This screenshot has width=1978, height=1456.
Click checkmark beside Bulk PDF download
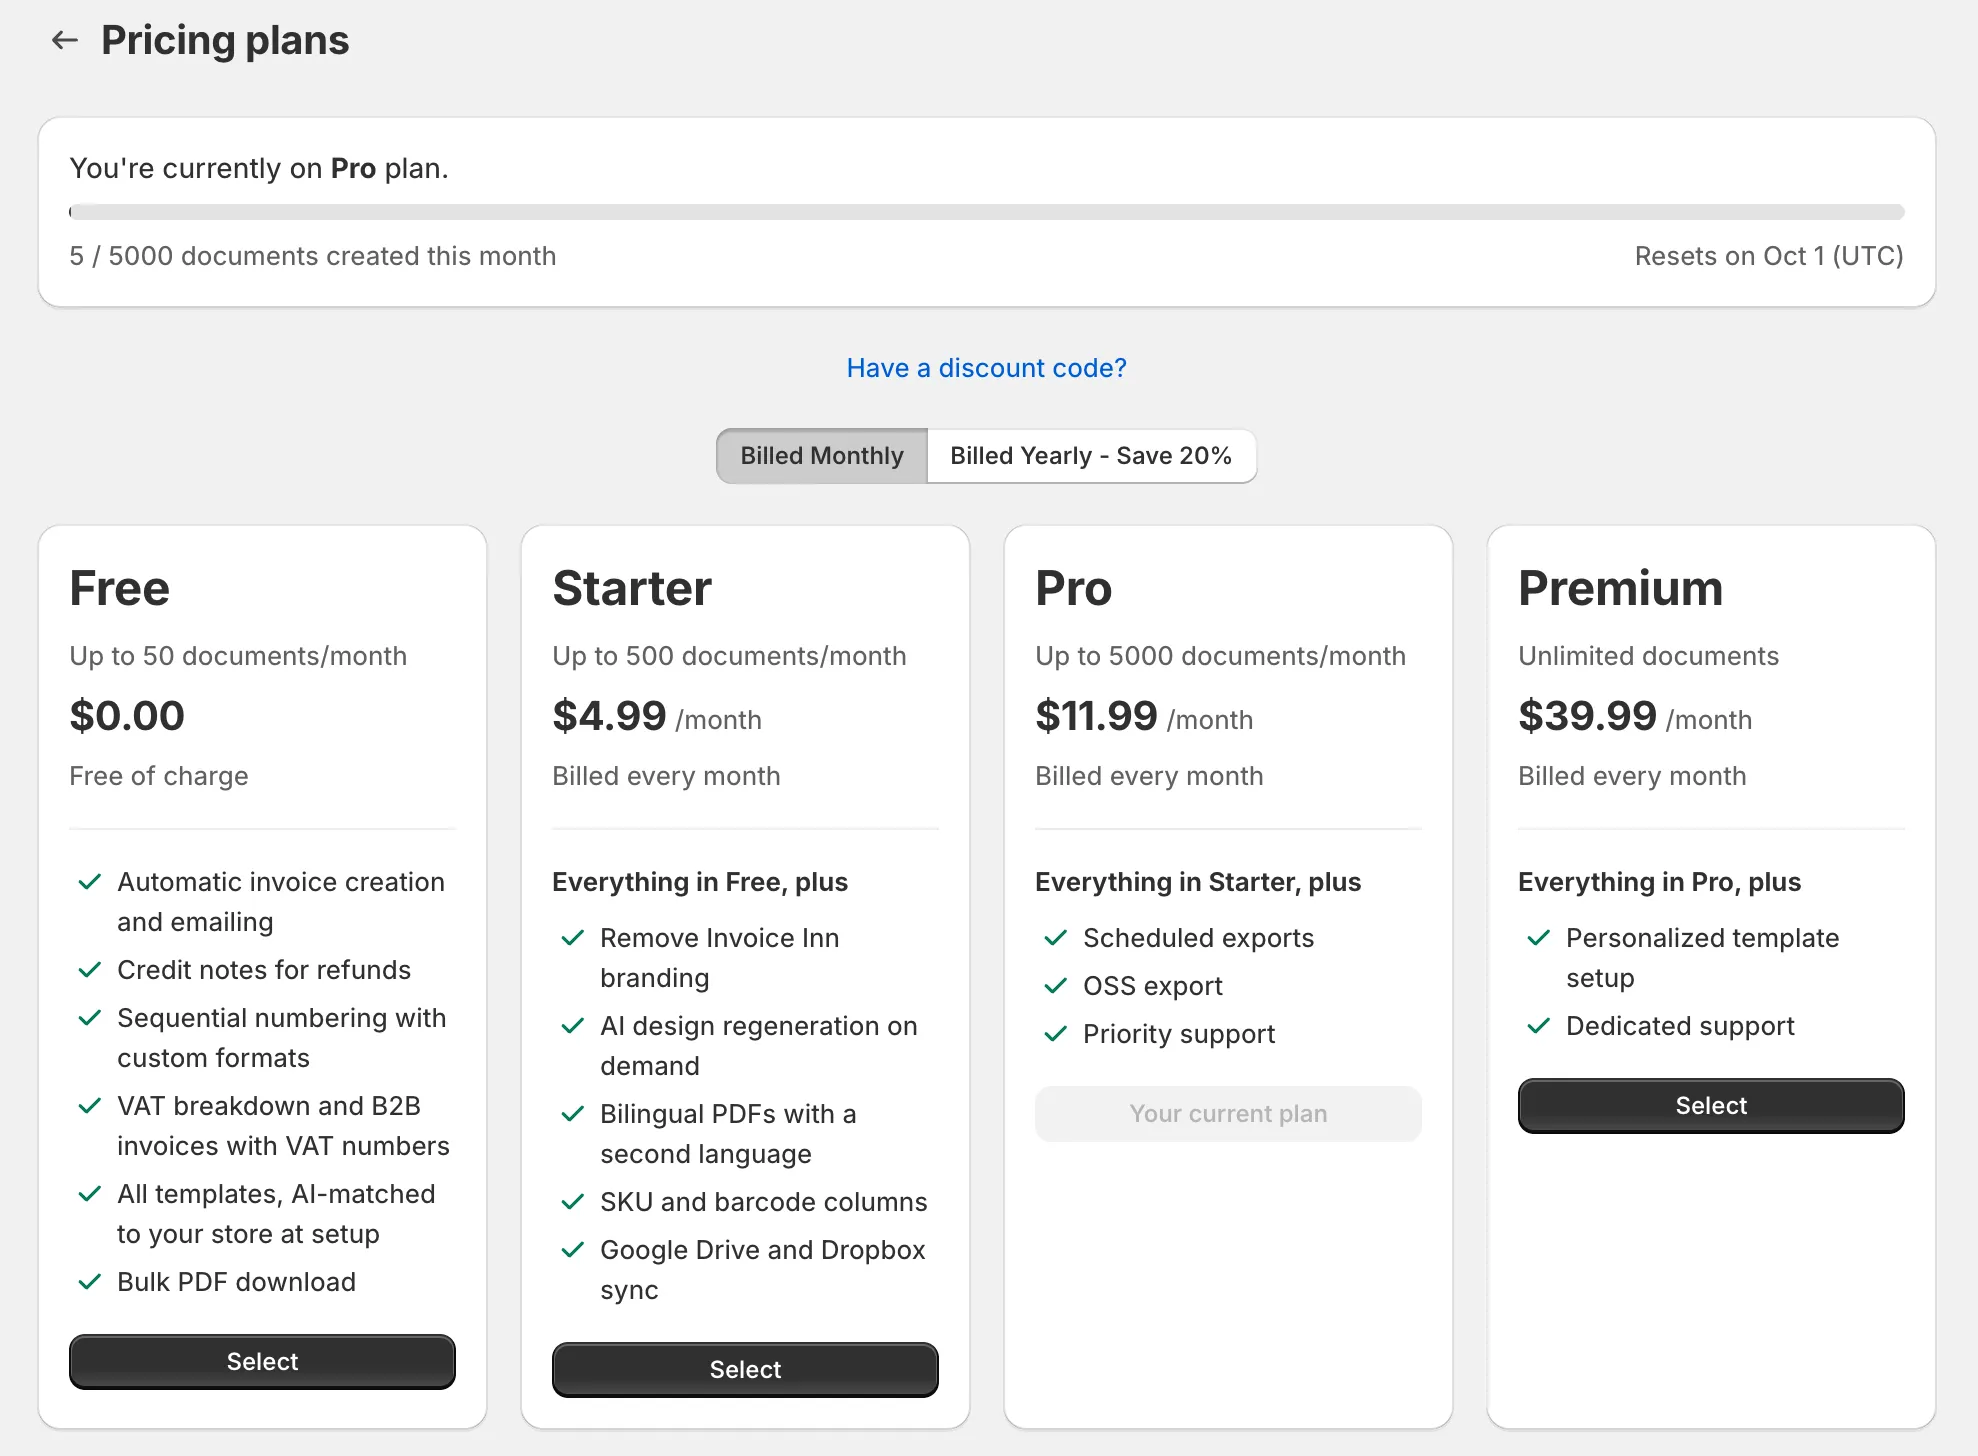[90, 1282]
